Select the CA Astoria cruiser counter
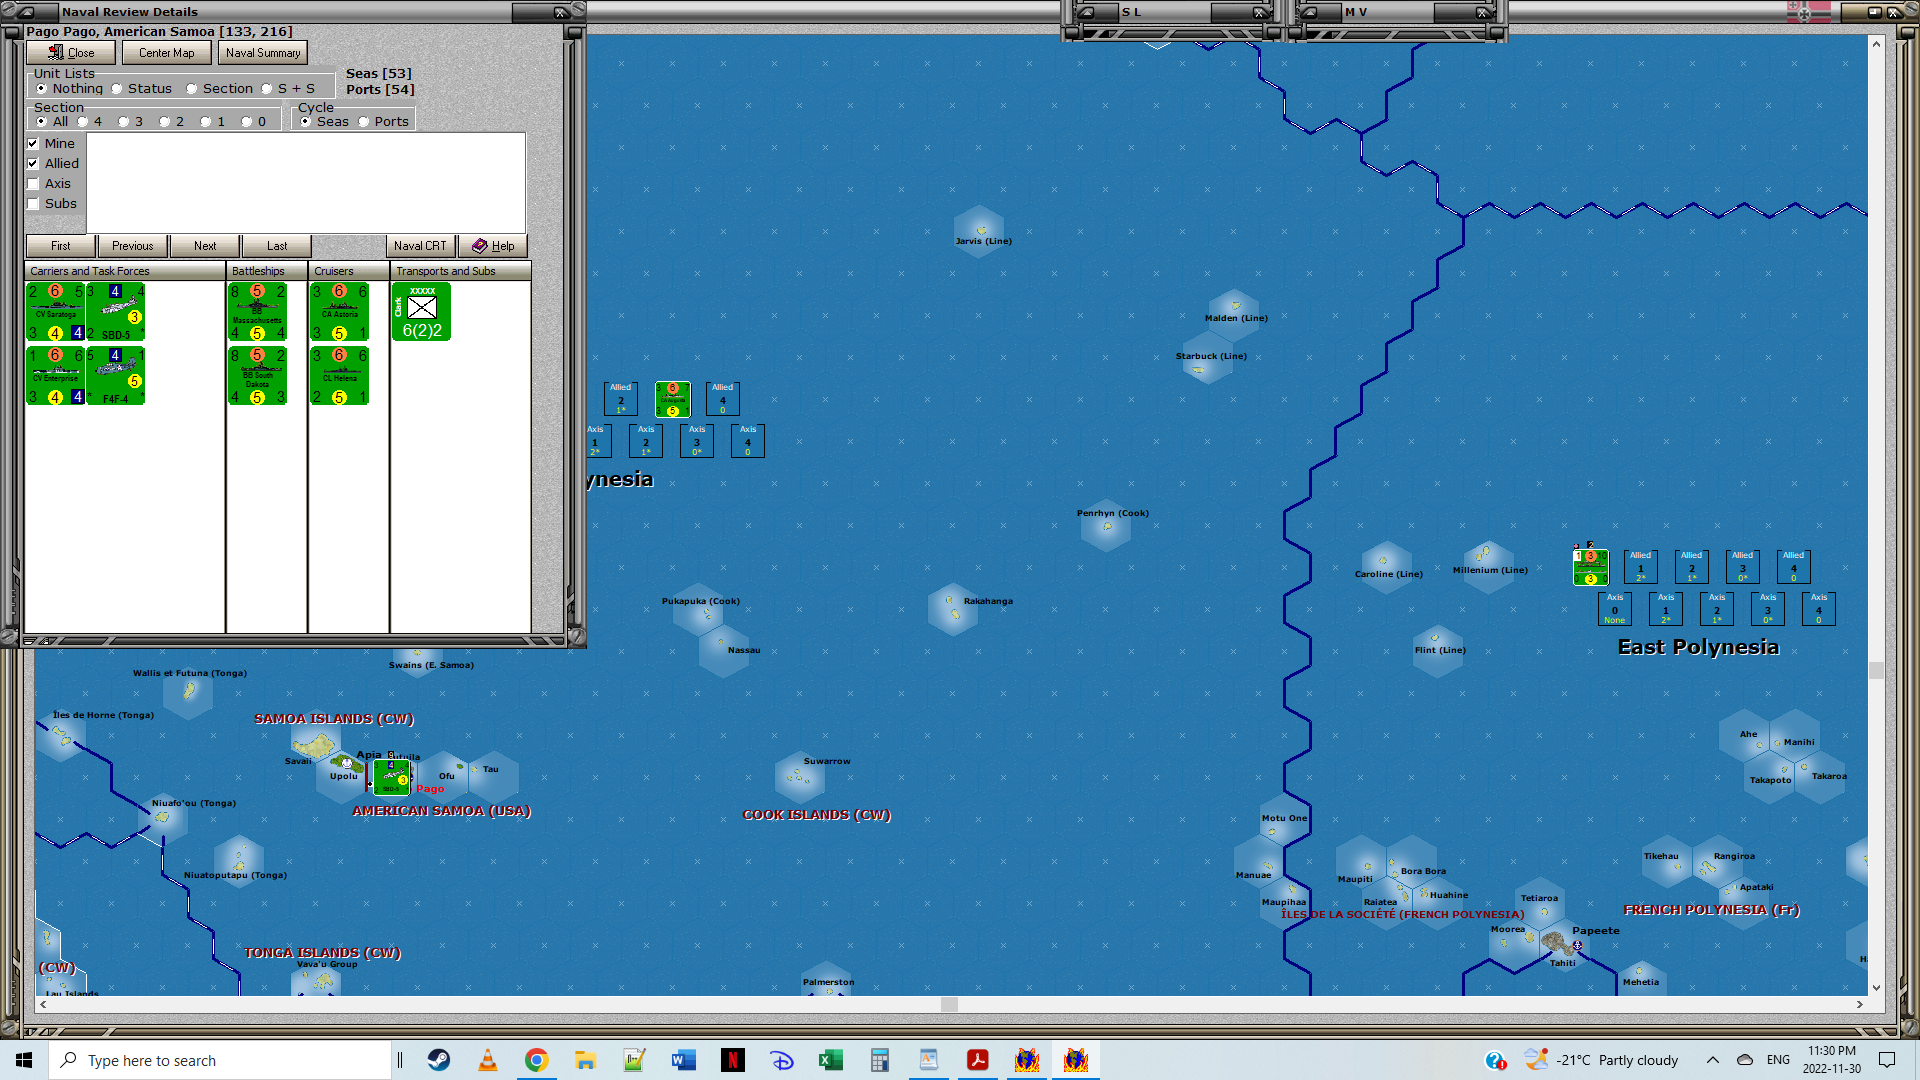The height and width of the screenshot is (1080, 1920). [x=339, y=312]
